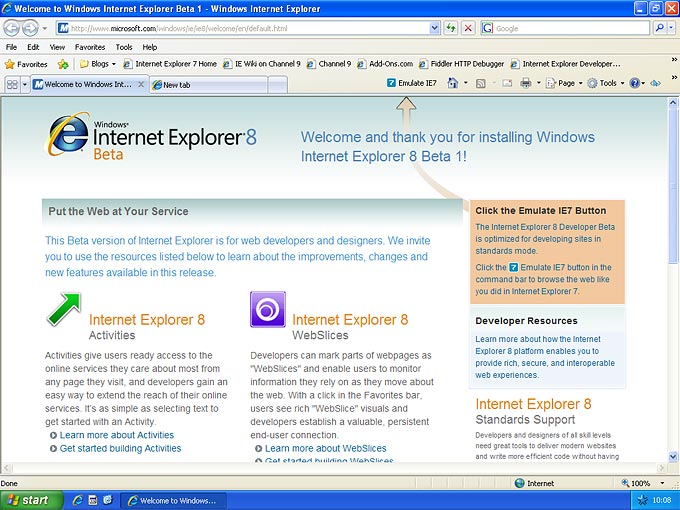Click the blank new tab button

(x=278, y=85)
